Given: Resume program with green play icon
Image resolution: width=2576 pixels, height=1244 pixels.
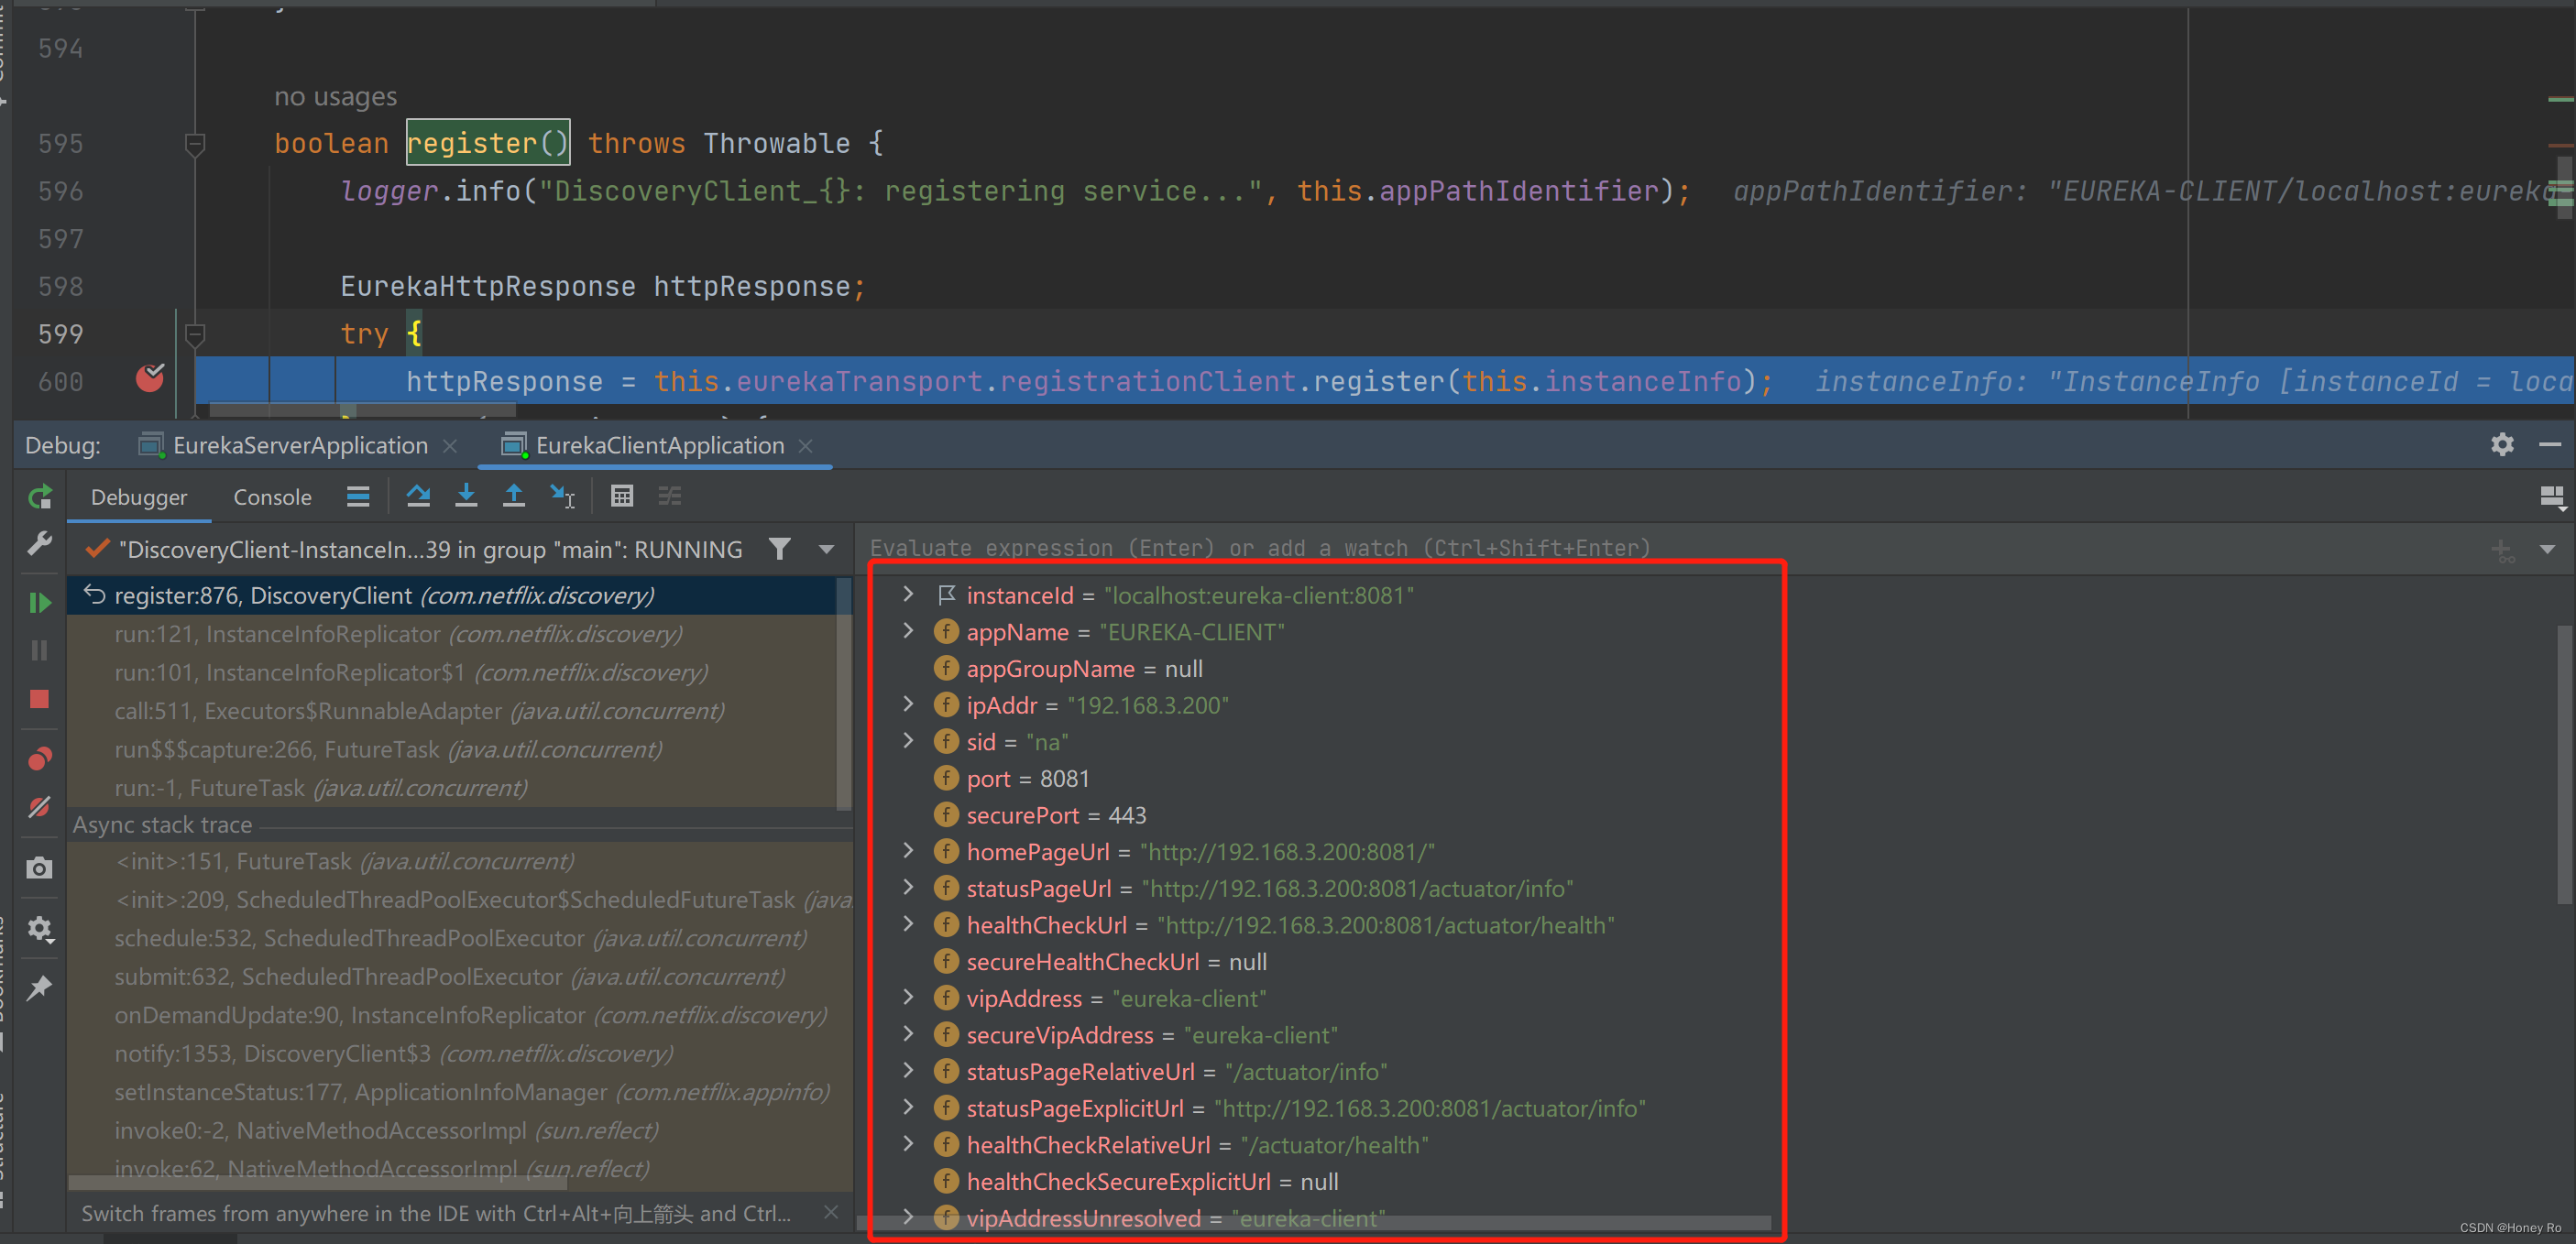Looking at the screenshot, I should (x=40, y=603).
